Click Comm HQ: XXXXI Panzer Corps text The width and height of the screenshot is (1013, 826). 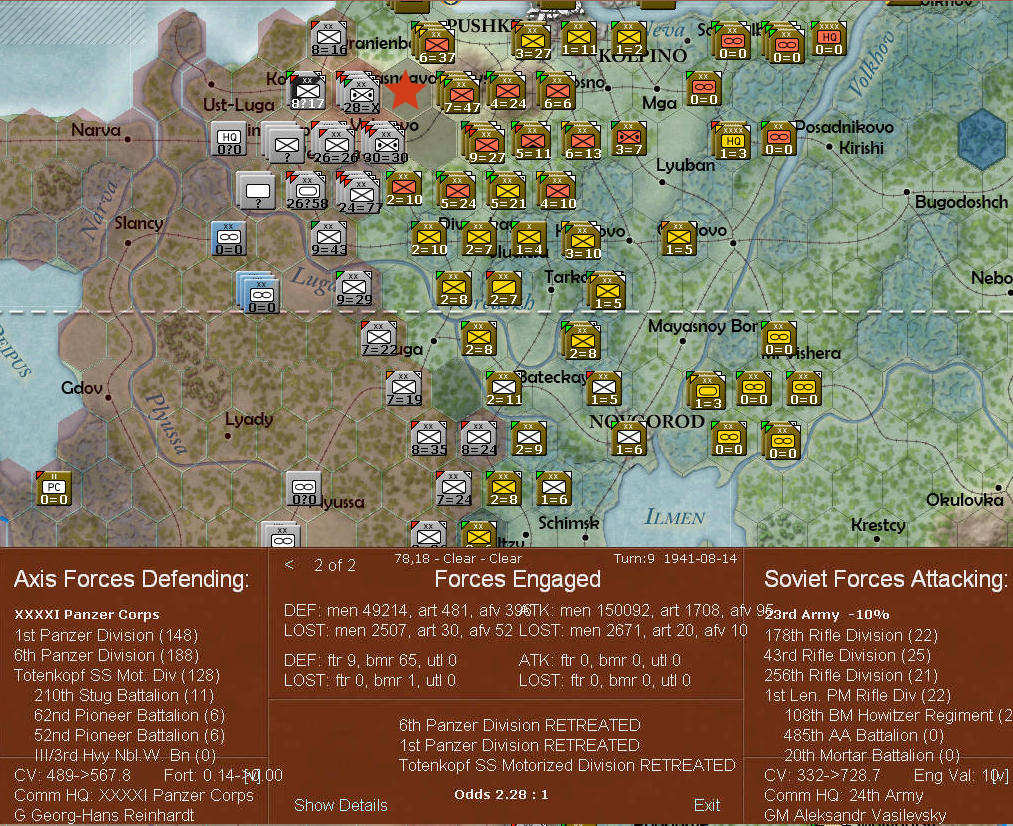point(134,795)
